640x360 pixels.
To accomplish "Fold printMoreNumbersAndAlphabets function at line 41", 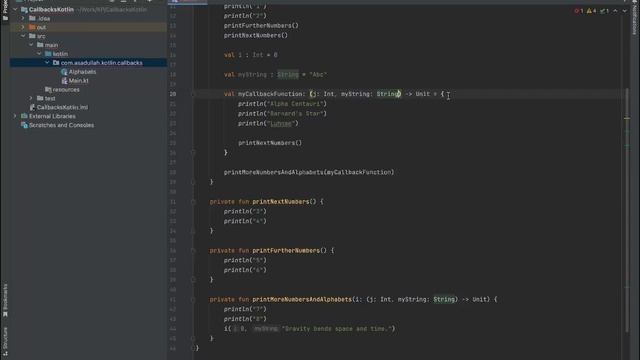I will (x=193, y=300).
